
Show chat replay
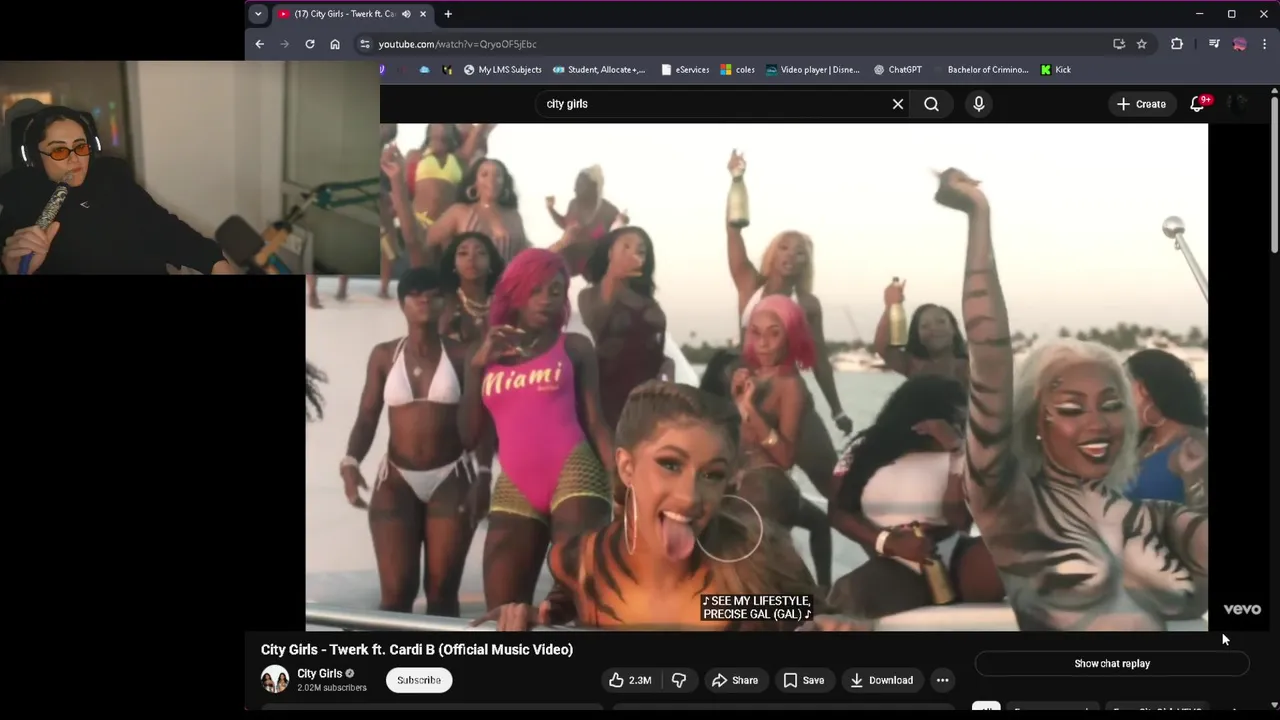click(1112, 663)
